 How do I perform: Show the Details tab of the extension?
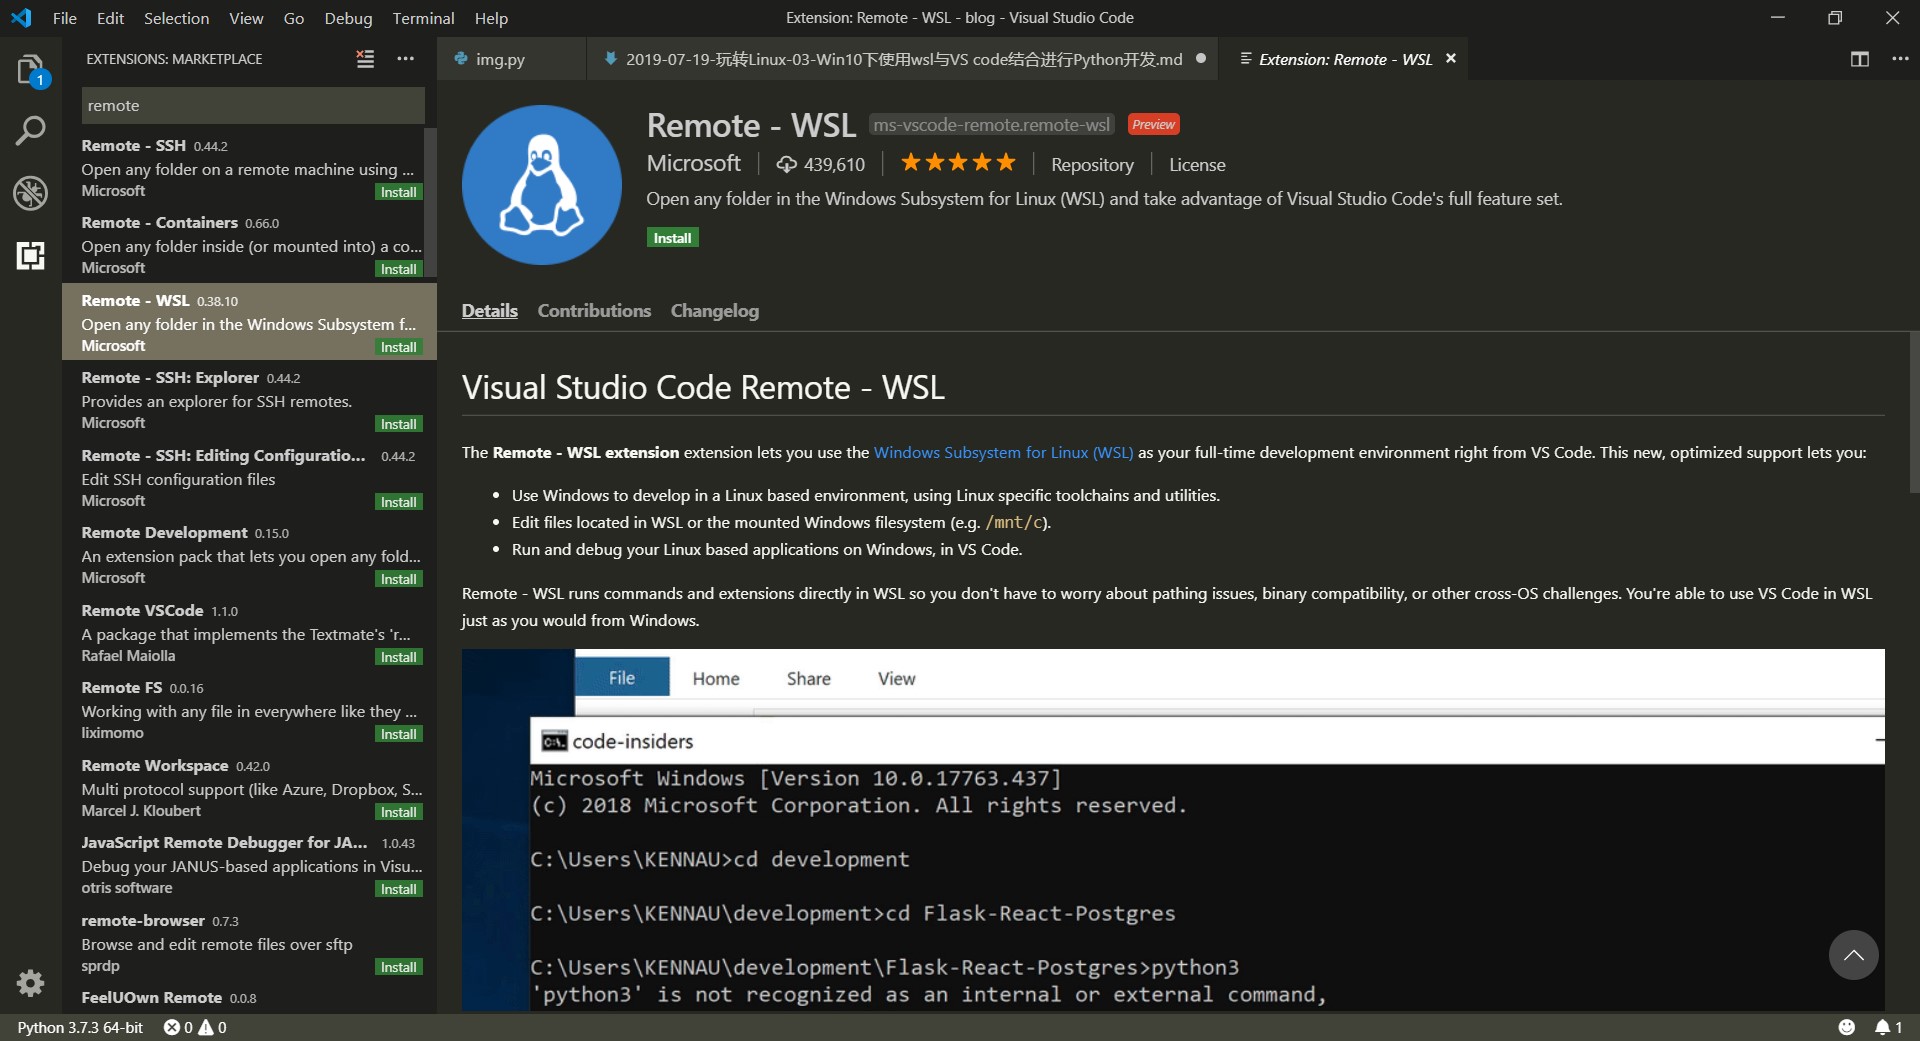(490, 311)
